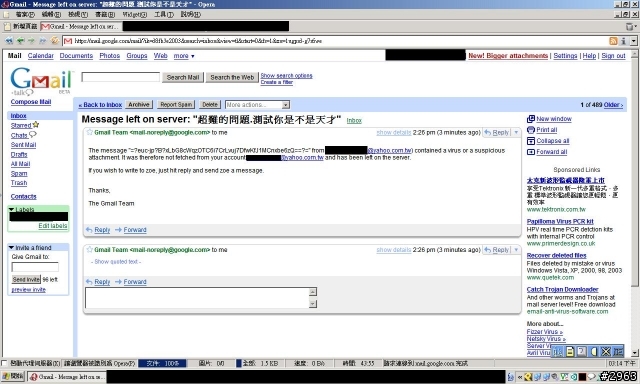Open the Windows Start button

[x=13, y=376]
